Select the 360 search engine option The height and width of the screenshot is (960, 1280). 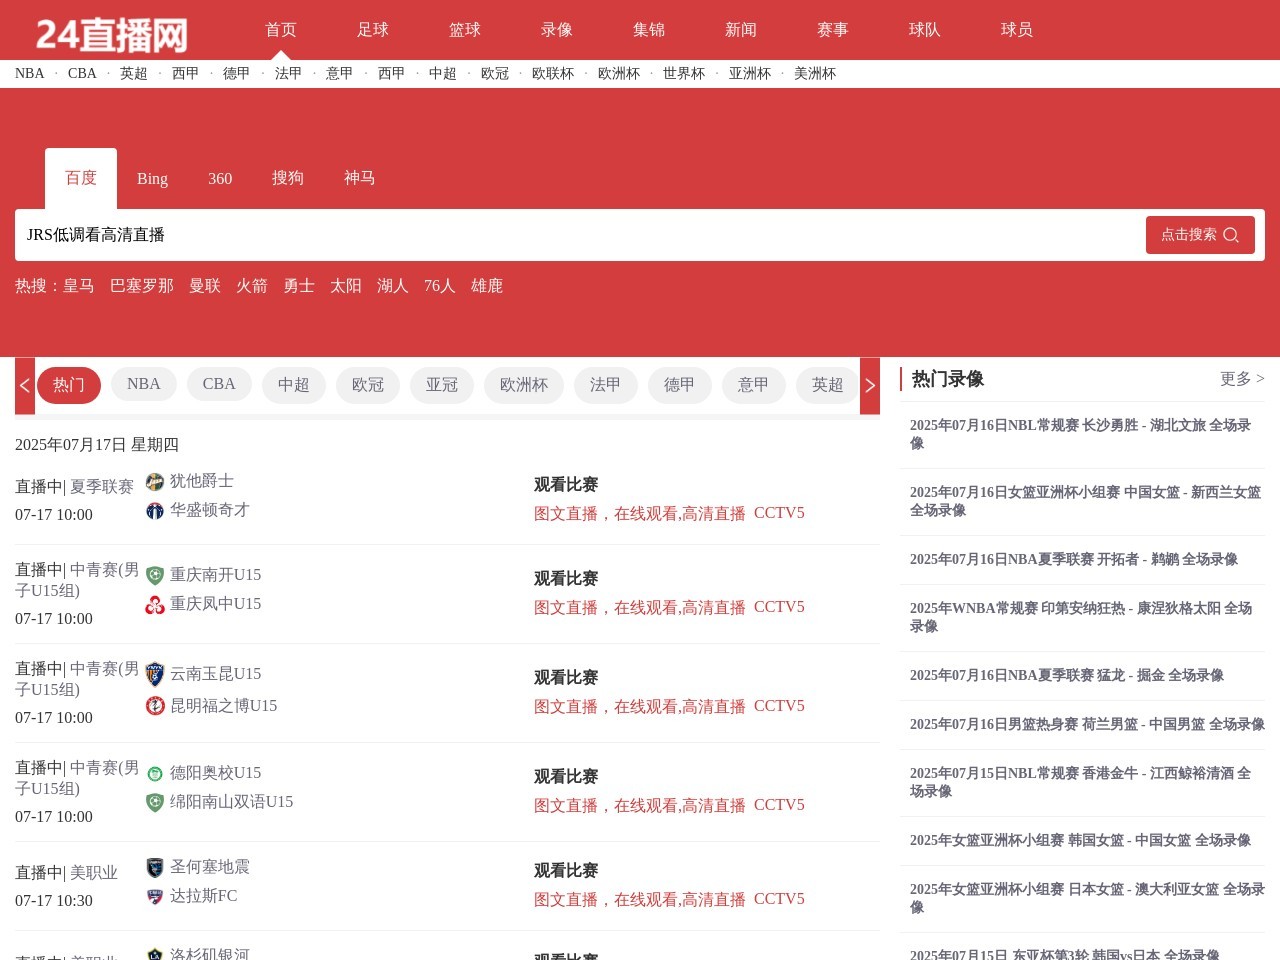click(x=220, y=178)
